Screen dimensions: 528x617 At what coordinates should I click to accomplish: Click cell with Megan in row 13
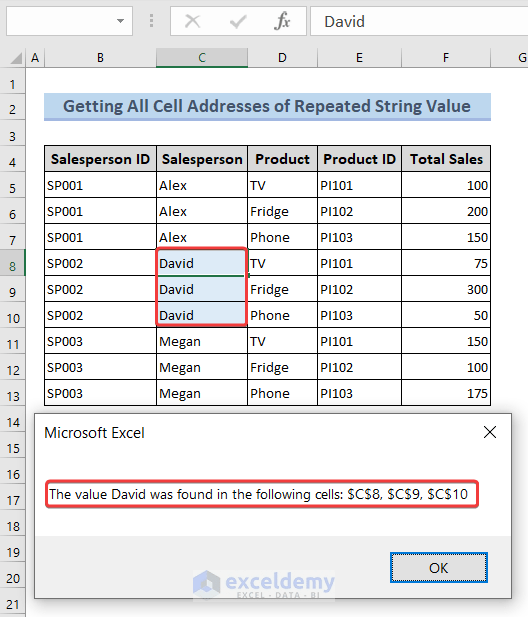pos(202,393)
